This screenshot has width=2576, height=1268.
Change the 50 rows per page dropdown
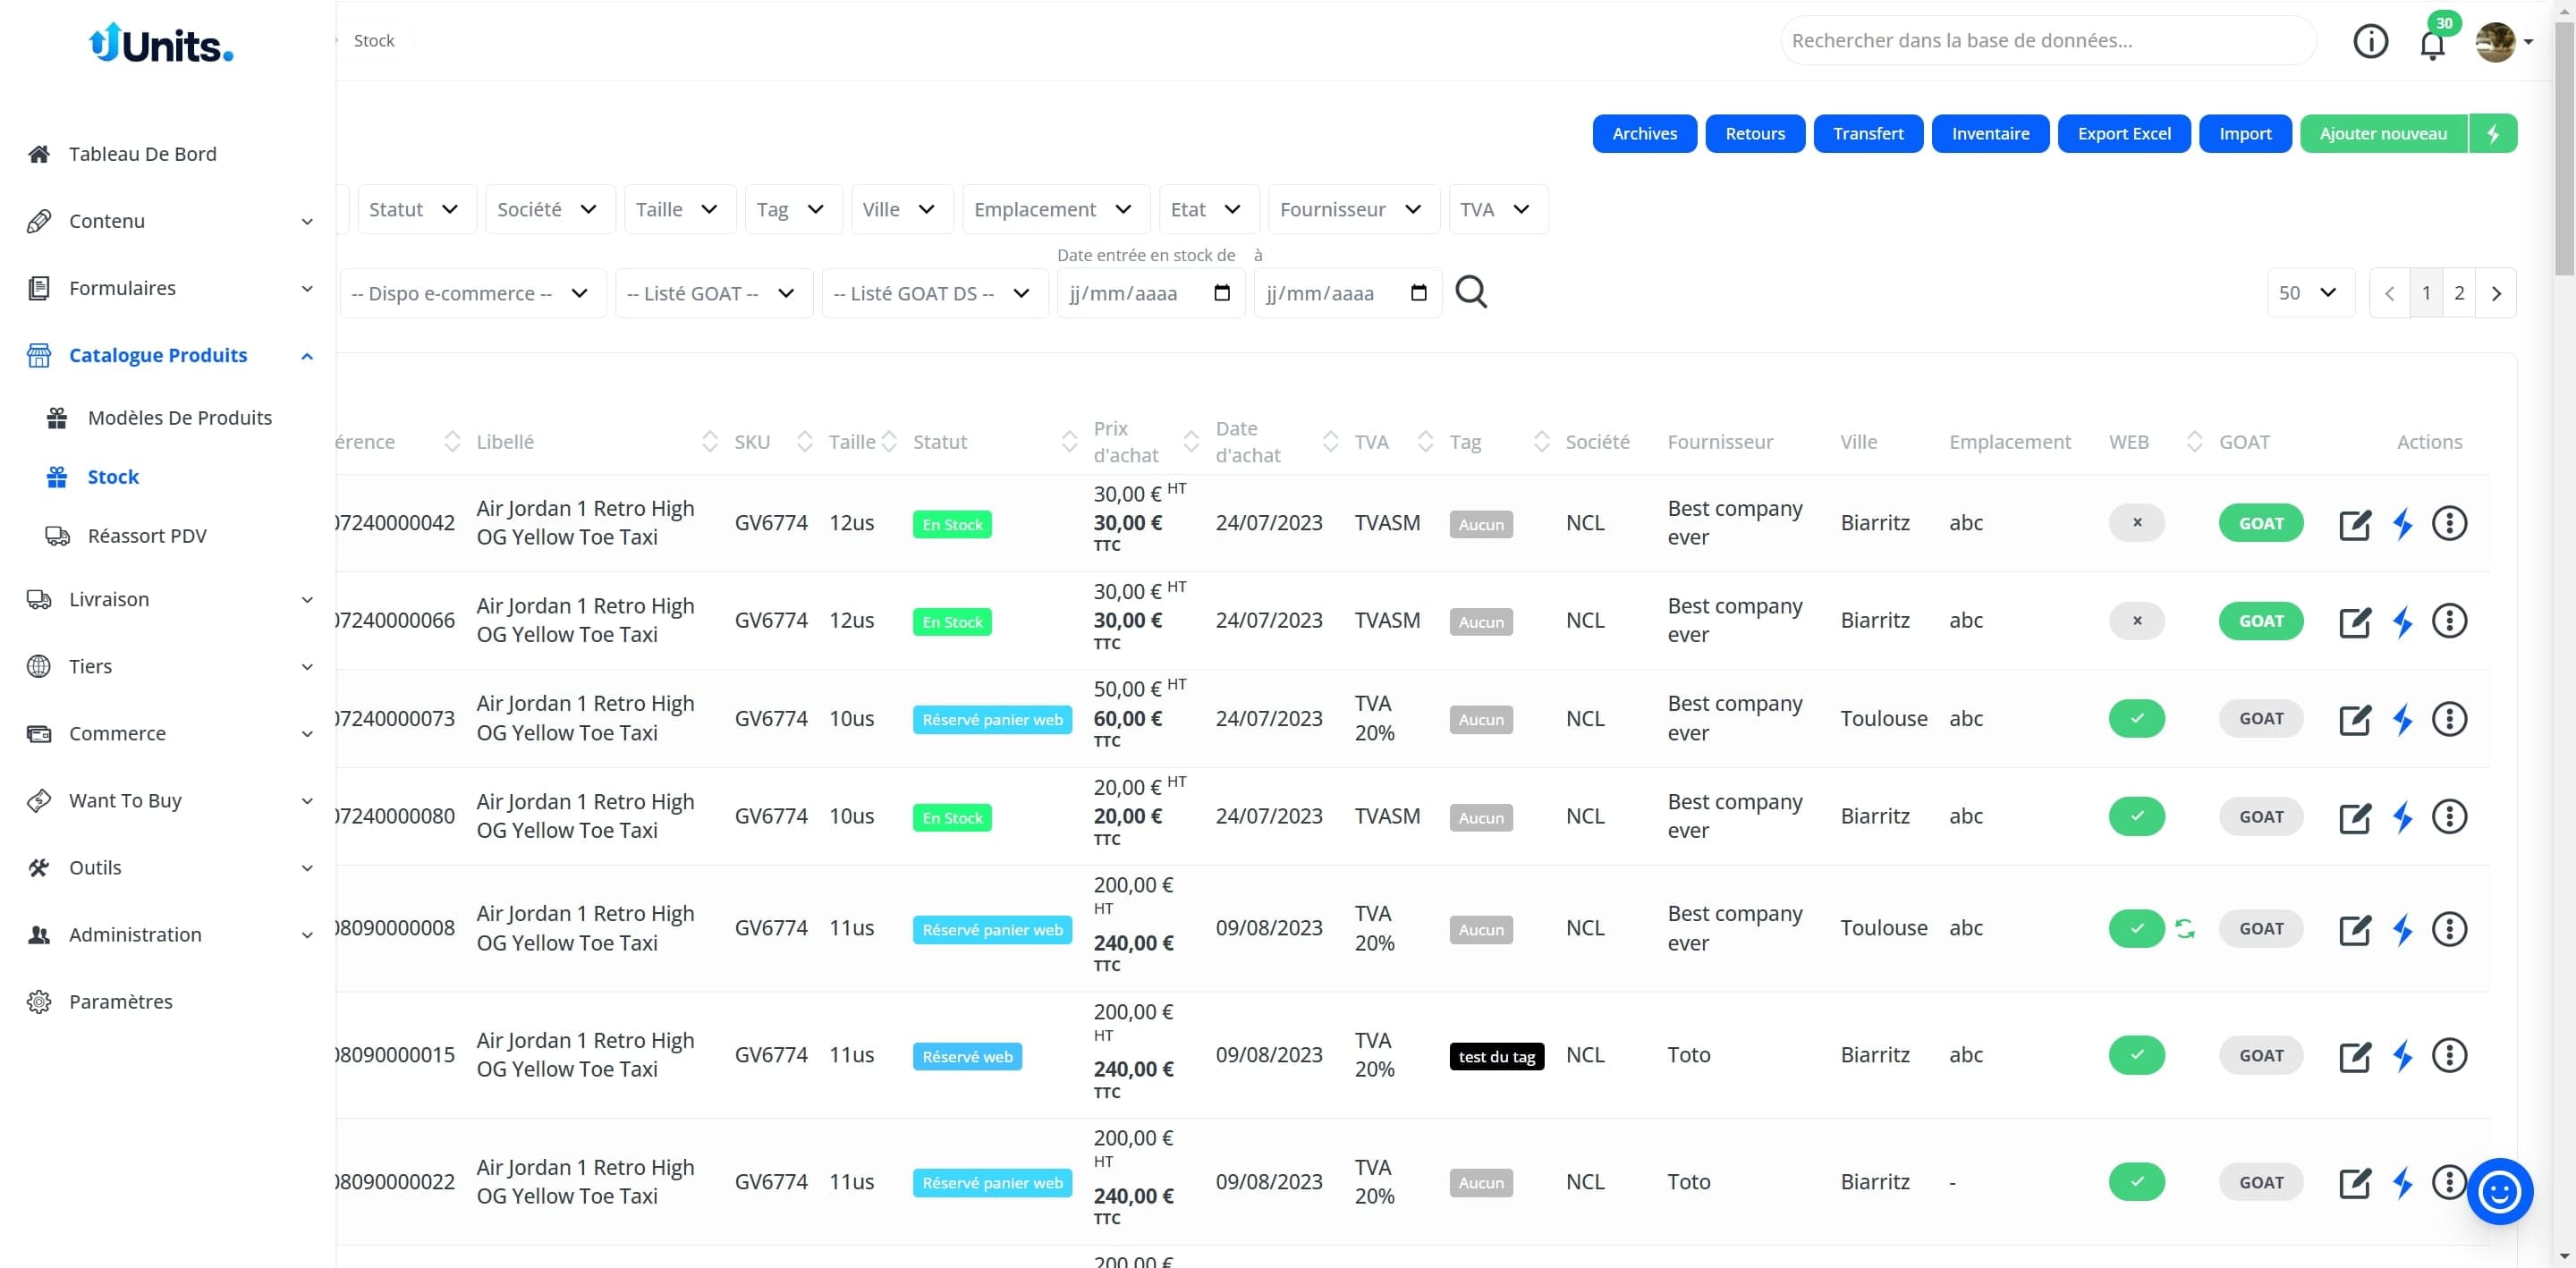coord(2310,293)
